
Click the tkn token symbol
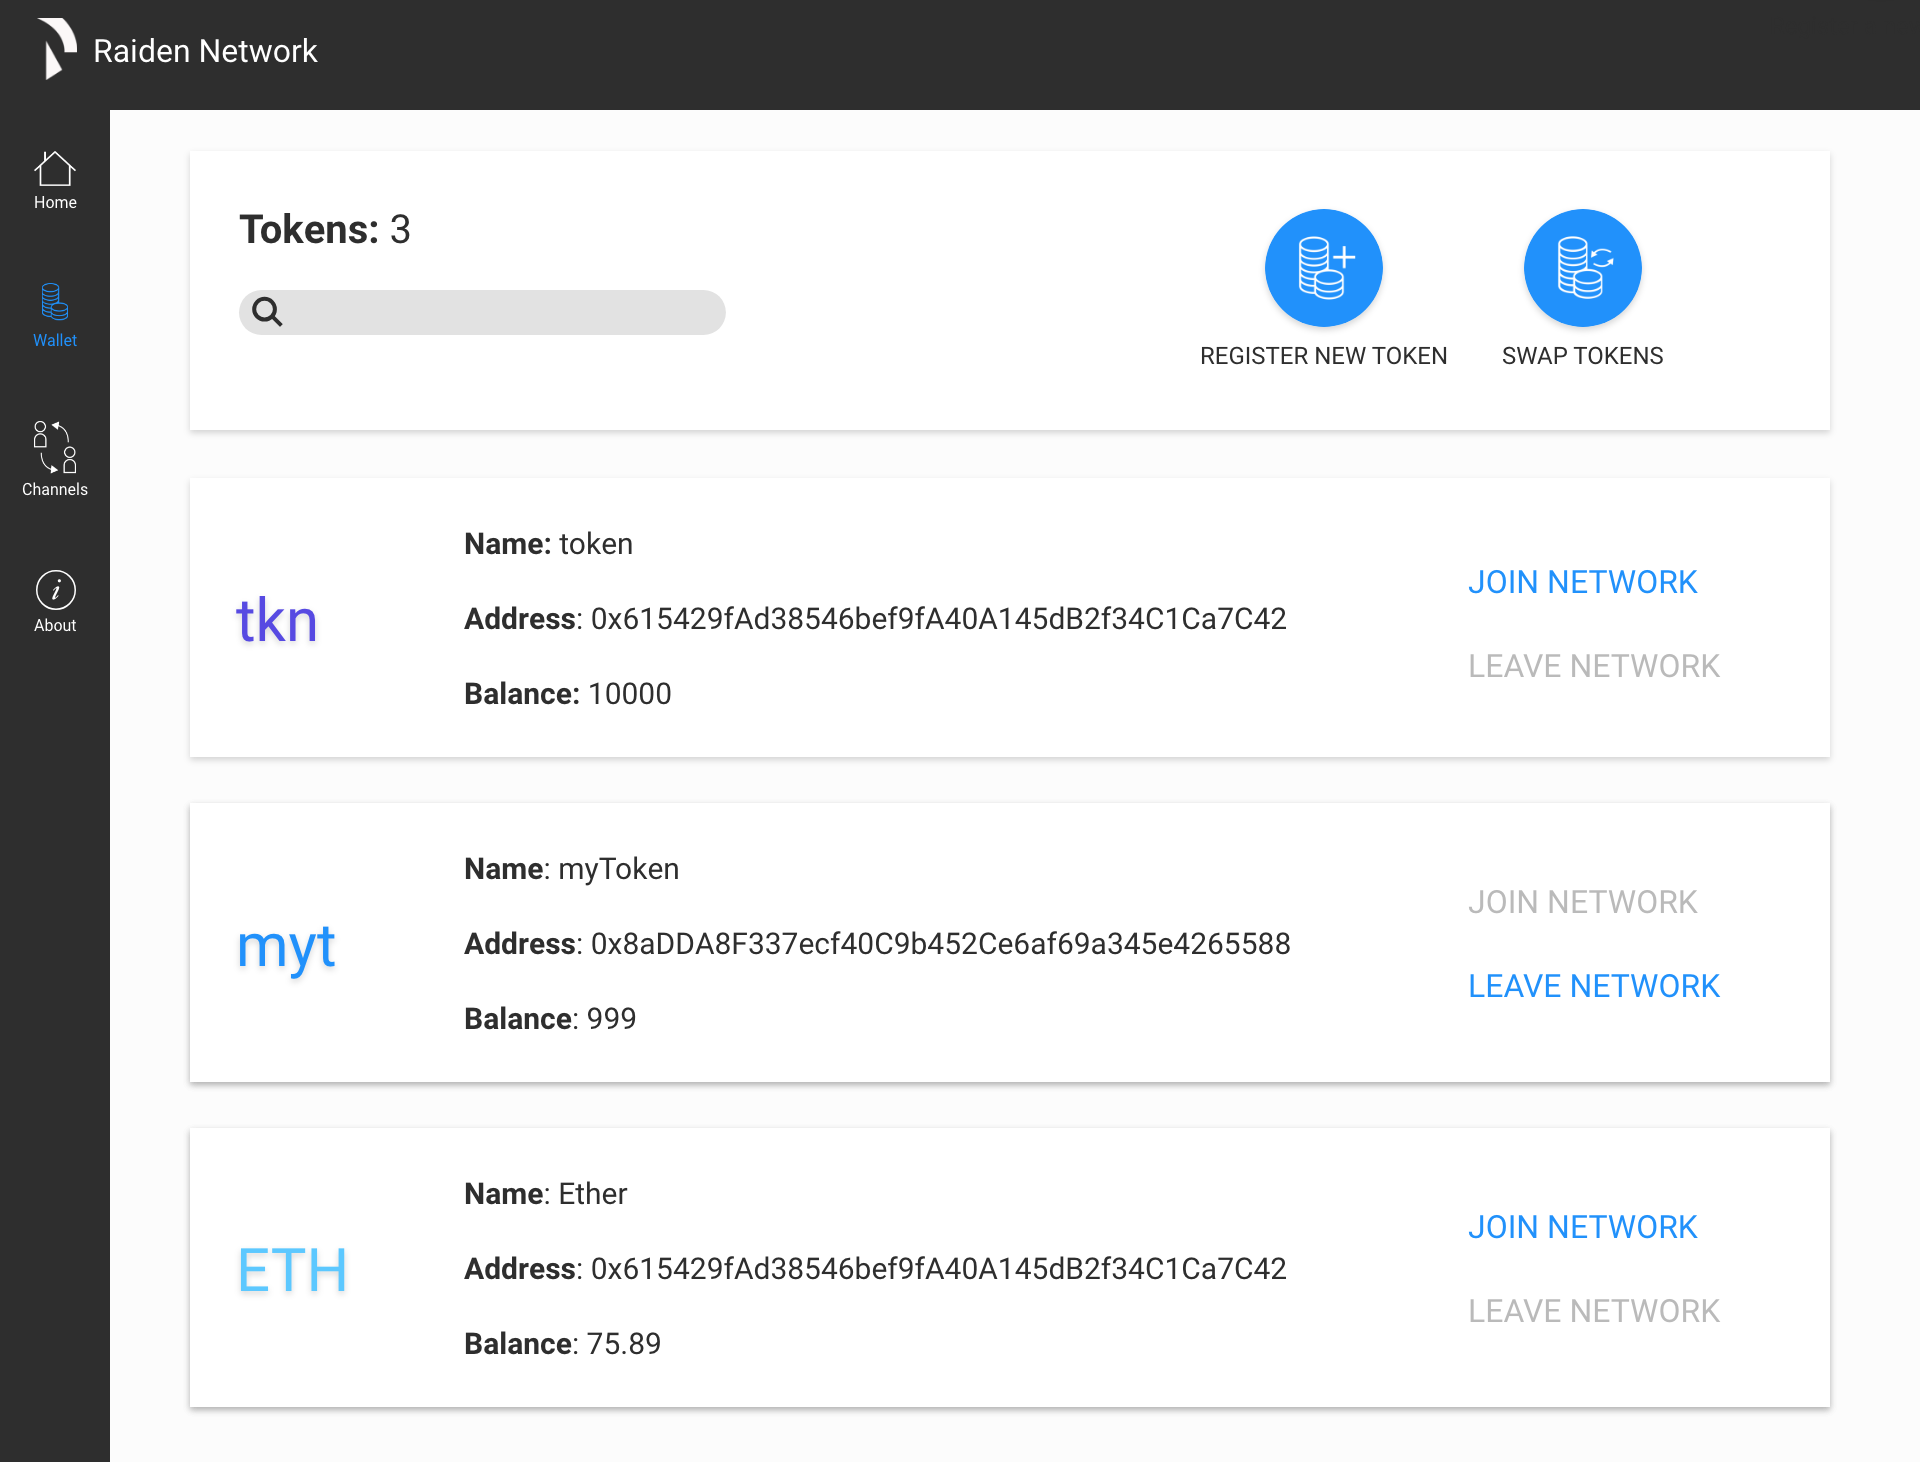[277, 620]
